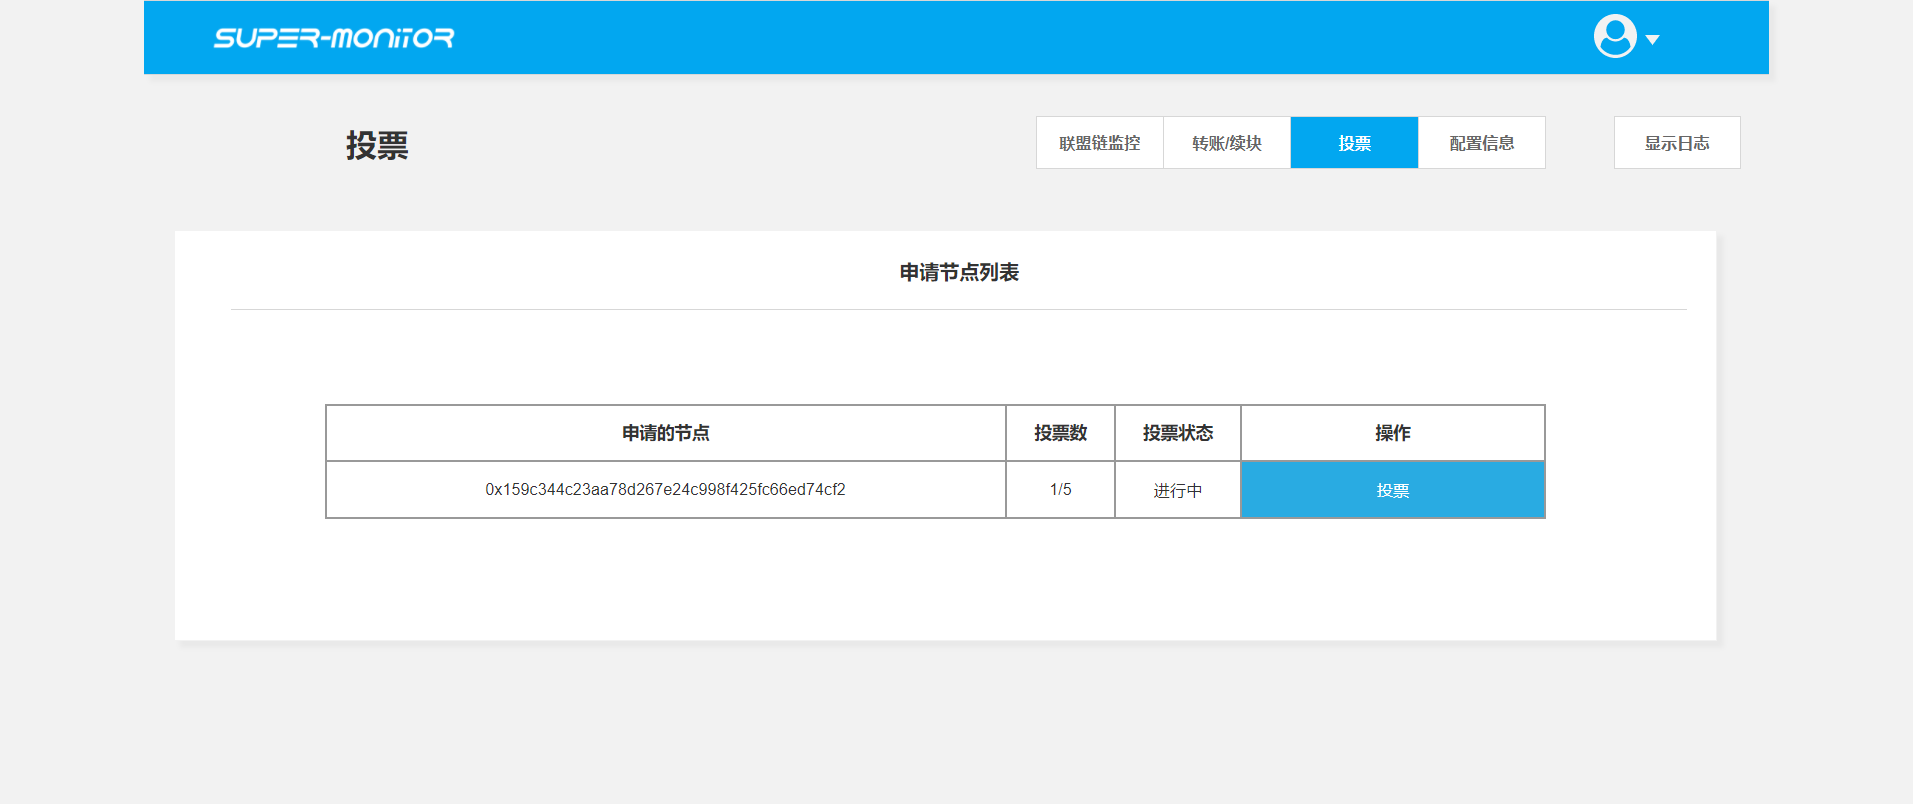Select the node address starting with 0x159c344c

pos(665,490)
